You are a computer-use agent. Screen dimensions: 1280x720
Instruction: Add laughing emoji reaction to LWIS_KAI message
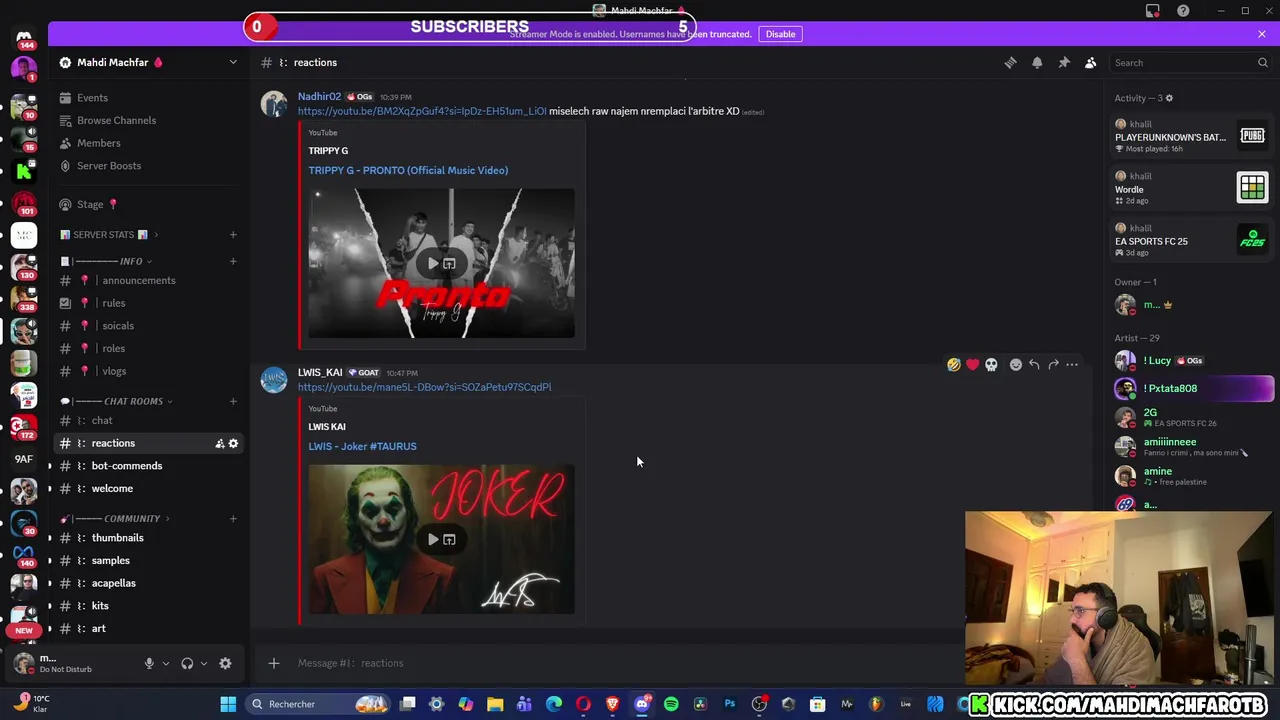(954, 365)
